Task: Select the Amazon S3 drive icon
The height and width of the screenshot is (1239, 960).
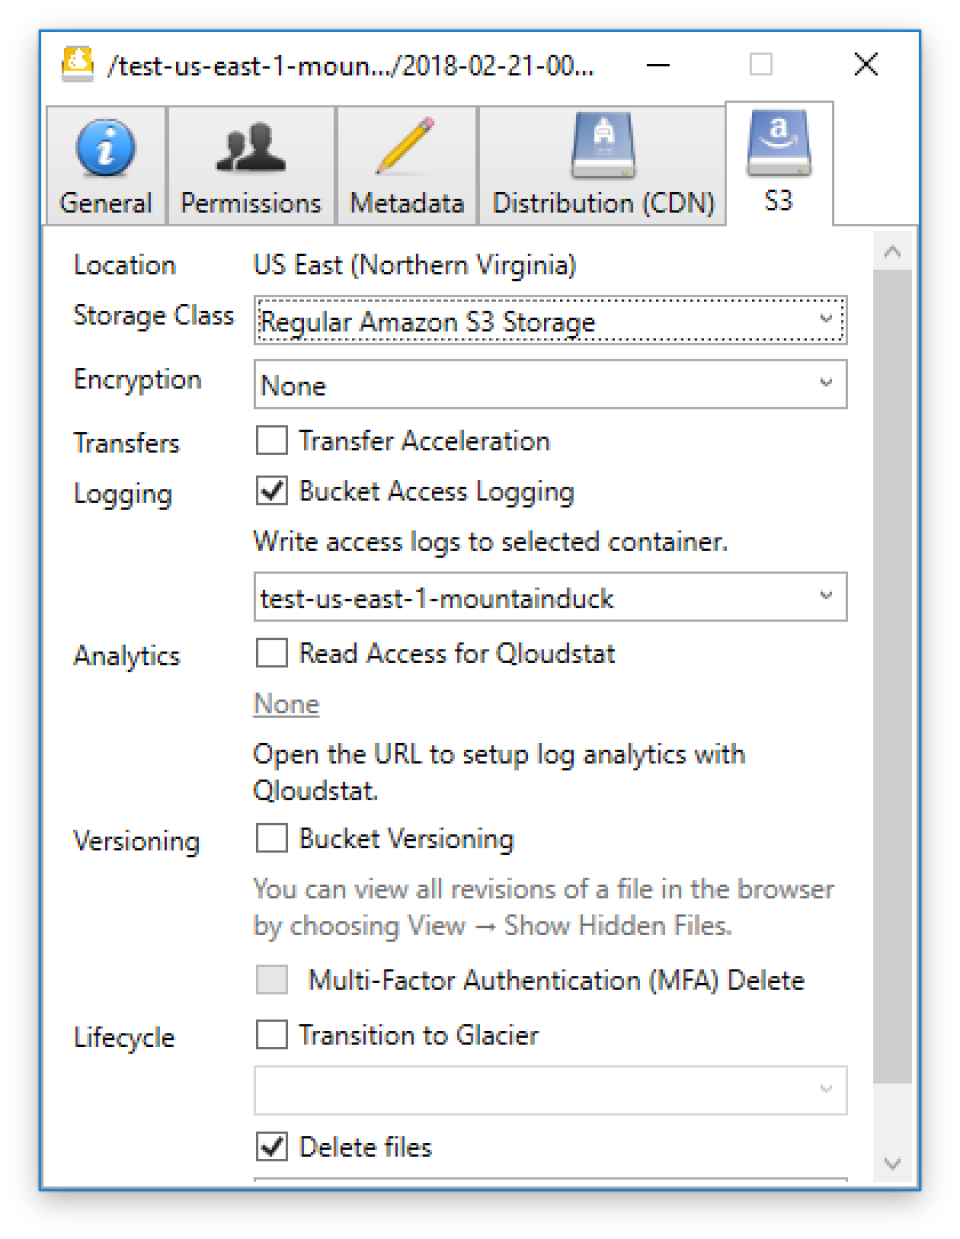Action: coord(778,143)
